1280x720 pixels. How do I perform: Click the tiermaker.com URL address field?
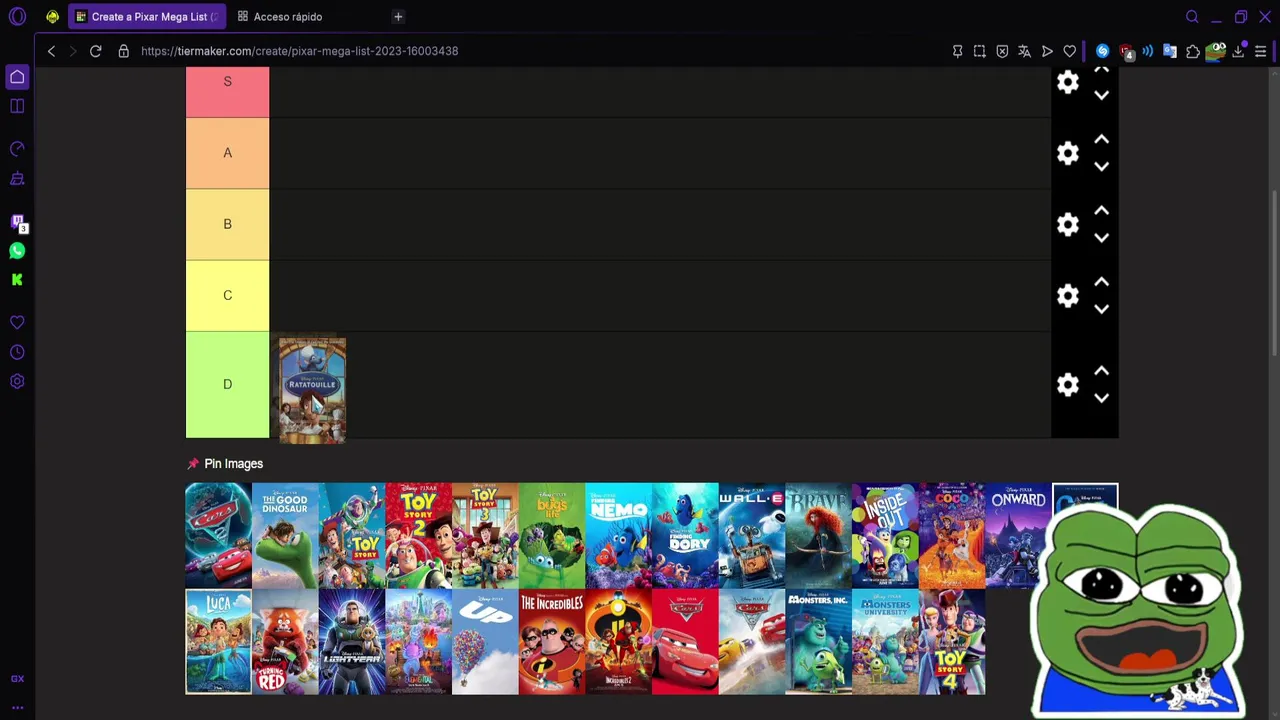[x=299, y=51]
